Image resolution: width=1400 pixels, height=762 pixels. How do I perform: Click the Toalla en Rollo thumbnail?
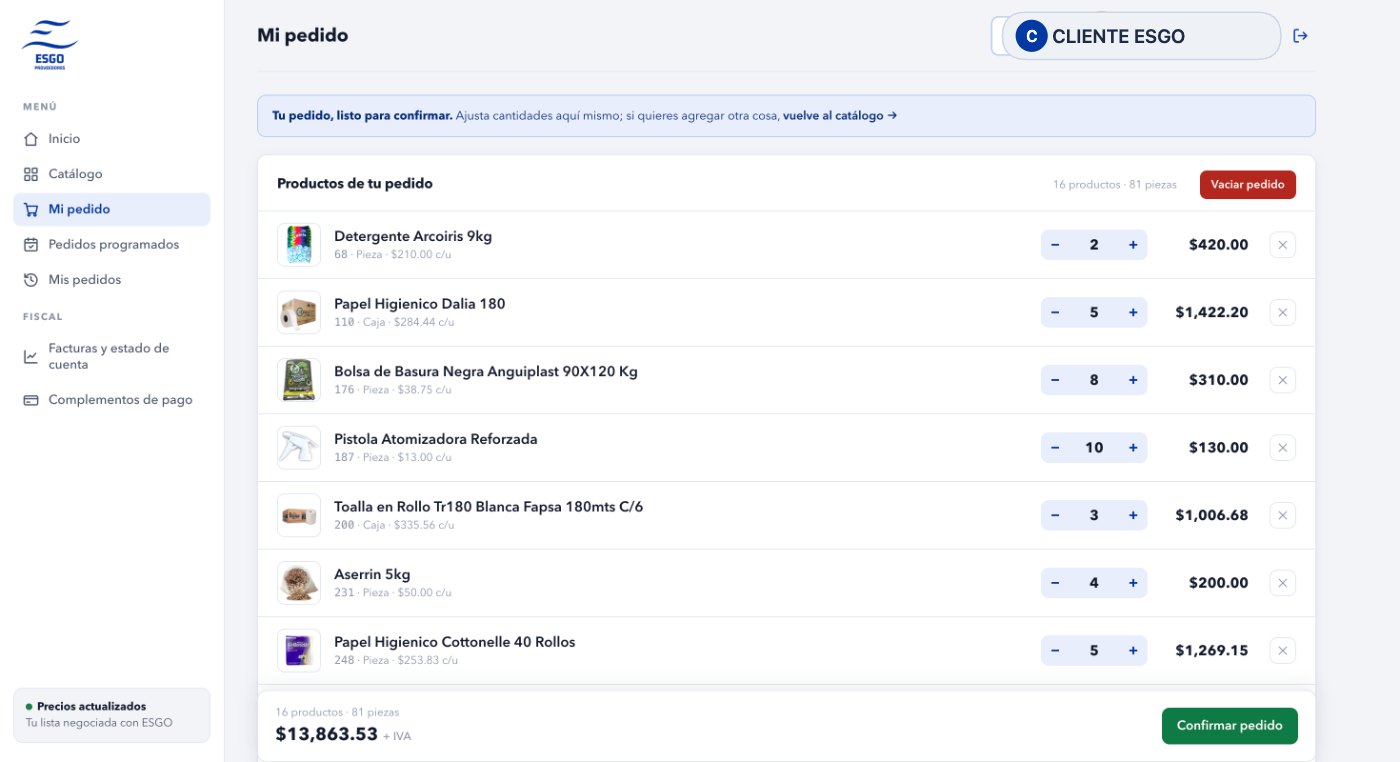299,515
